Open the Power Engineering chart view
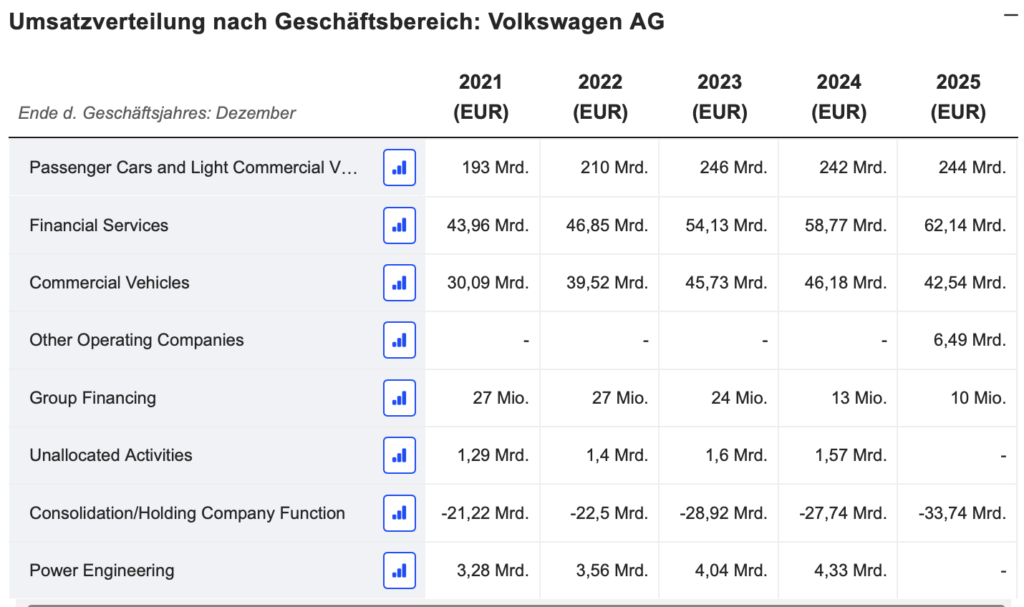Screen dimensions: 1024x607 point(399,570)
